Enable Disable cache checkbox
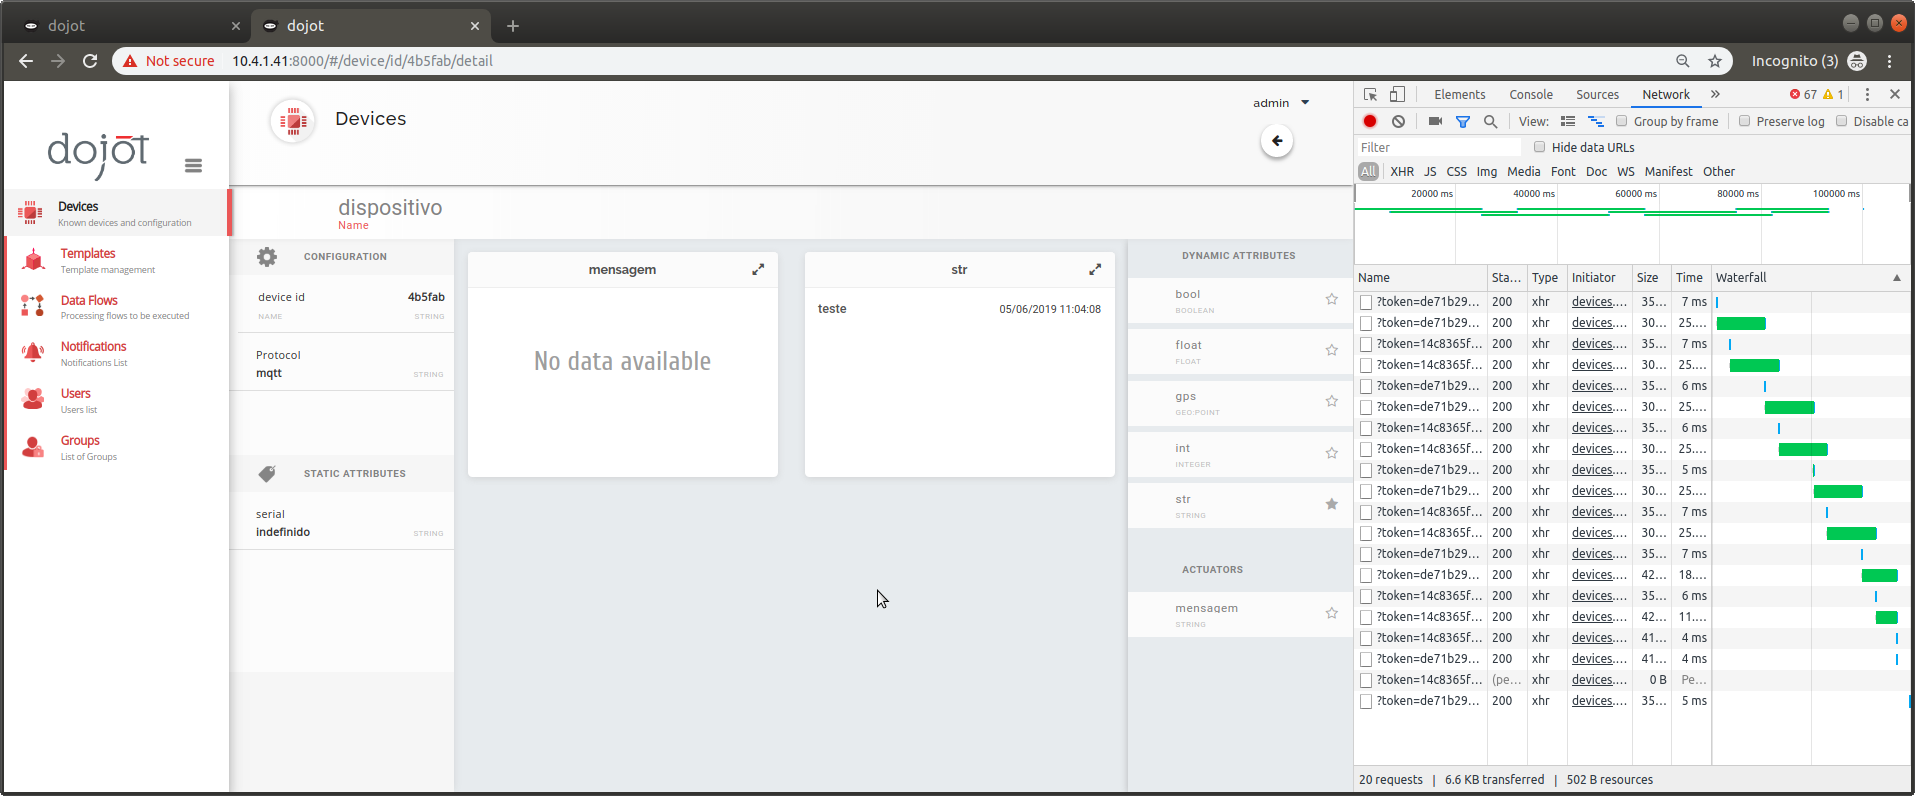The height and width of the screenshot is (796, 1915). click(x=1842, y=121)
